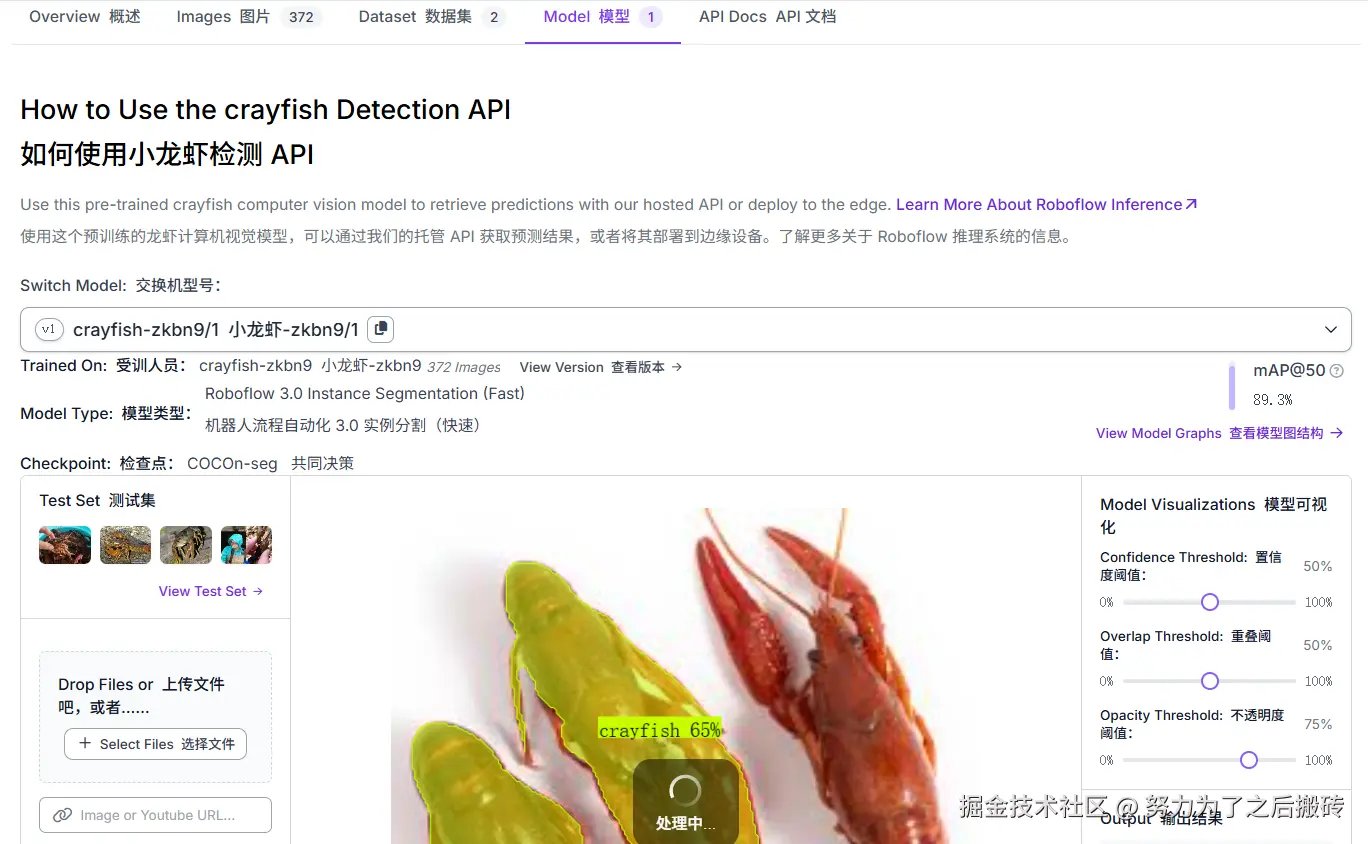Screen dimensions: 1368x844
Task: Click the Overlap Threshold slider handle
Action: 1210,681
